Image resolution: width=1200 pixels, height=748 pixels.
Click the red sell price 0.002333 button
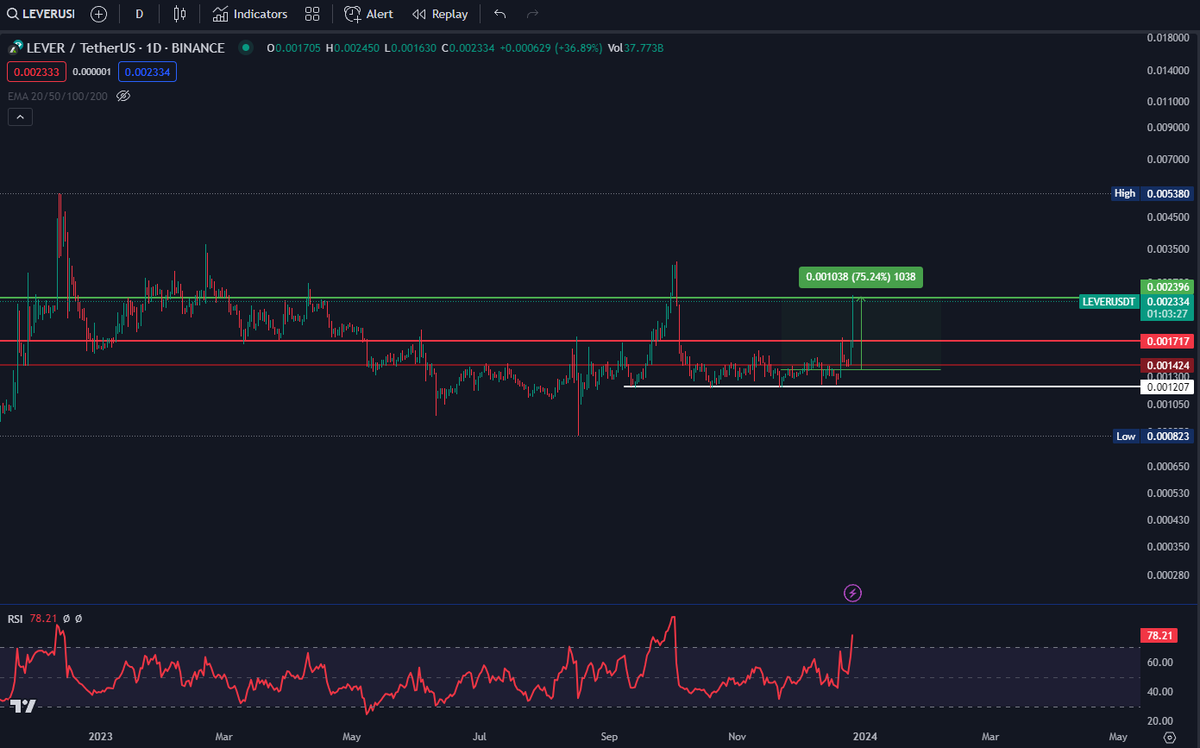[37, 72]
